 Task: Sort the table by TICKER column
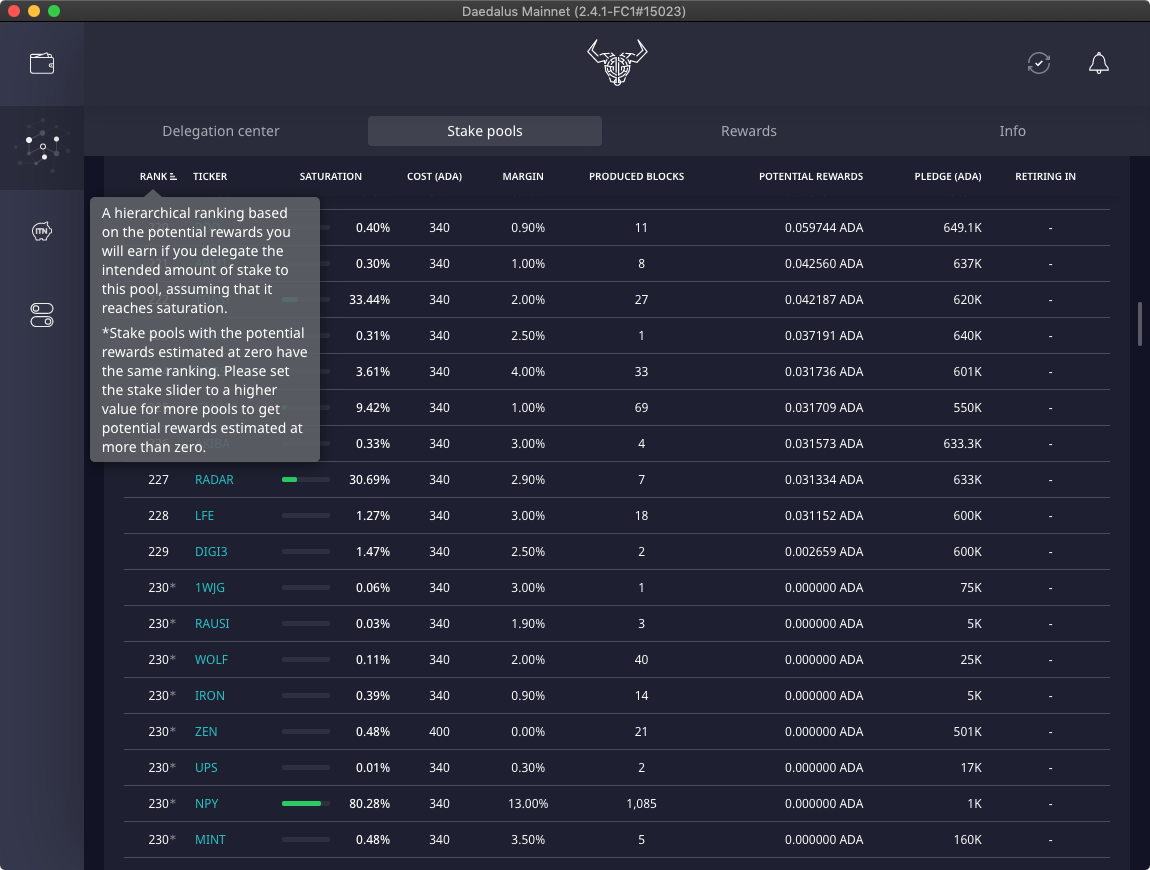210,177
